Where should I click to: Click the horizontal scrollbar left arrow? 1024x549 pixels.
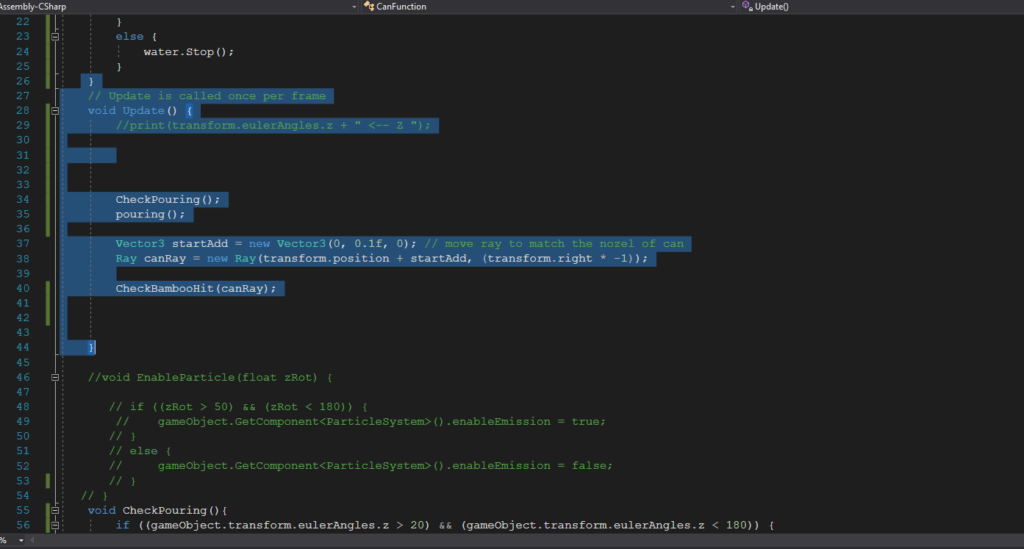(x=32, y=541)
